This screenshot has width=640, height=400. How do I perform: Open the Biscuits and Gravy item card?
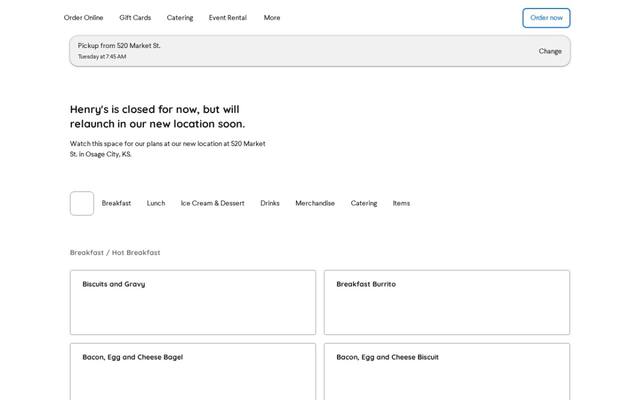[x=193, y=302]
